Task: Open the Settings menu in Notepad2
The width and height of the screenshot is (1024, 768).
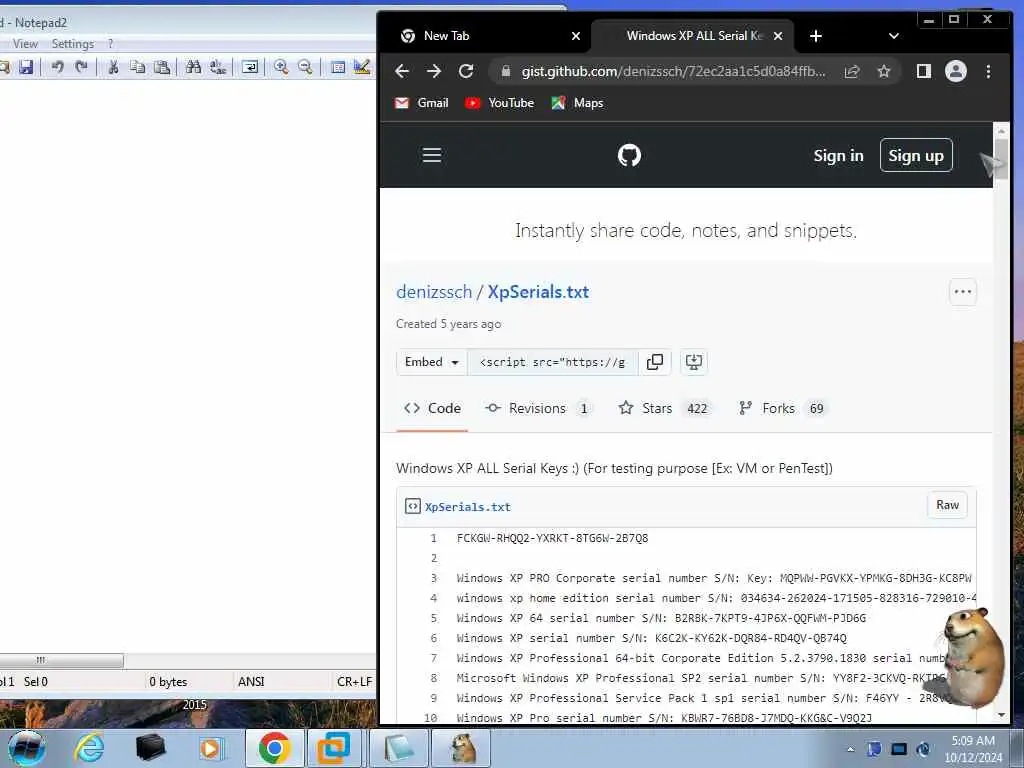Action: pos(72,44)
